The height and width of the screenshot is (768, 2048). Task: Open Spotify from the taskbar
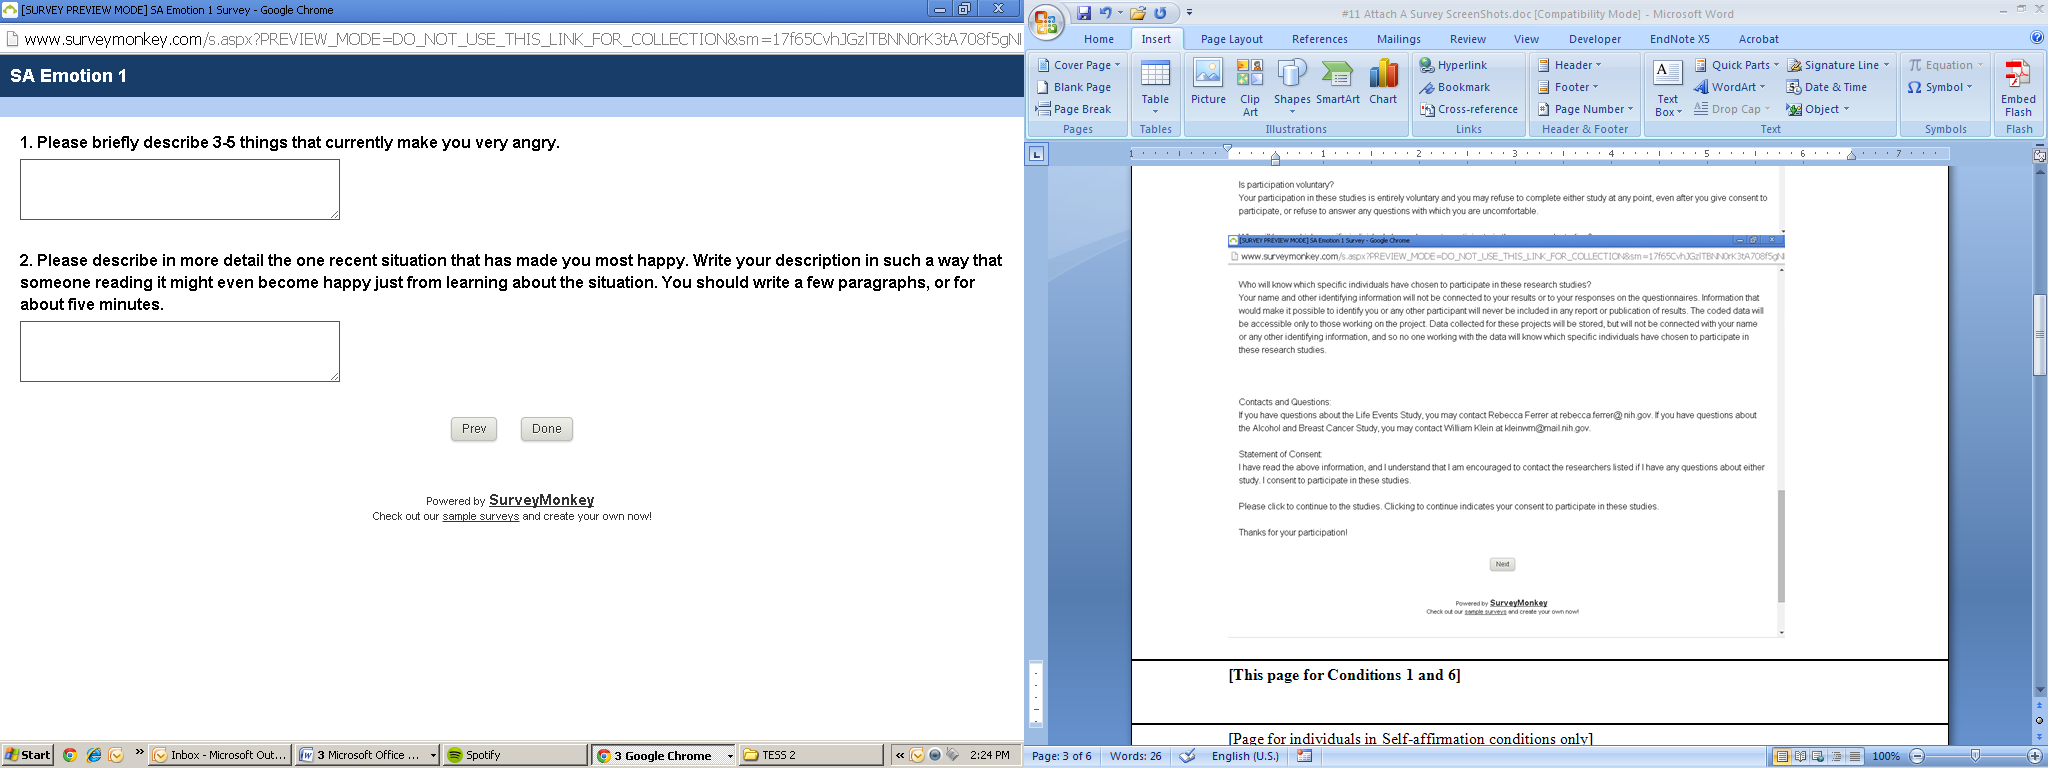coord(515,755)
